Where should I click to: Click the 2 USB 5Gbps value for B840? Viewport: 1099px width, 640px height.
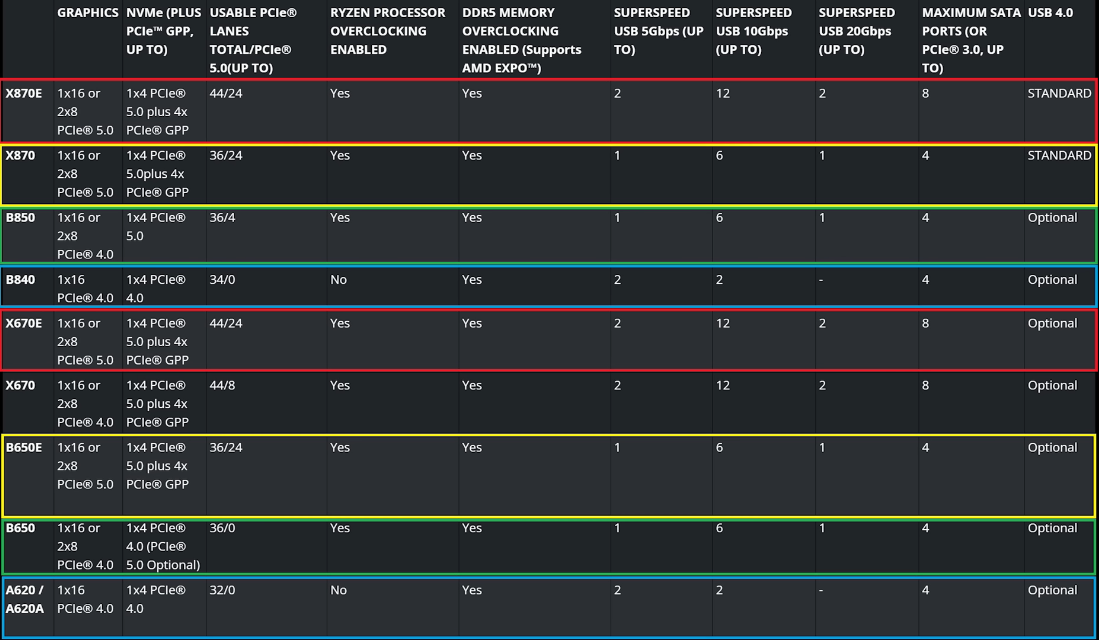pyautogui.click(x=617, y=280)
